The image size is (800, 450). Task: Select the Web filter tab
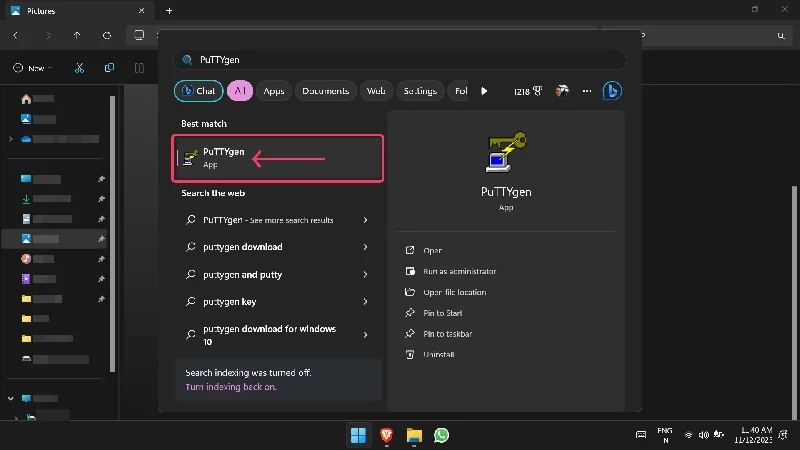[376, 91]
